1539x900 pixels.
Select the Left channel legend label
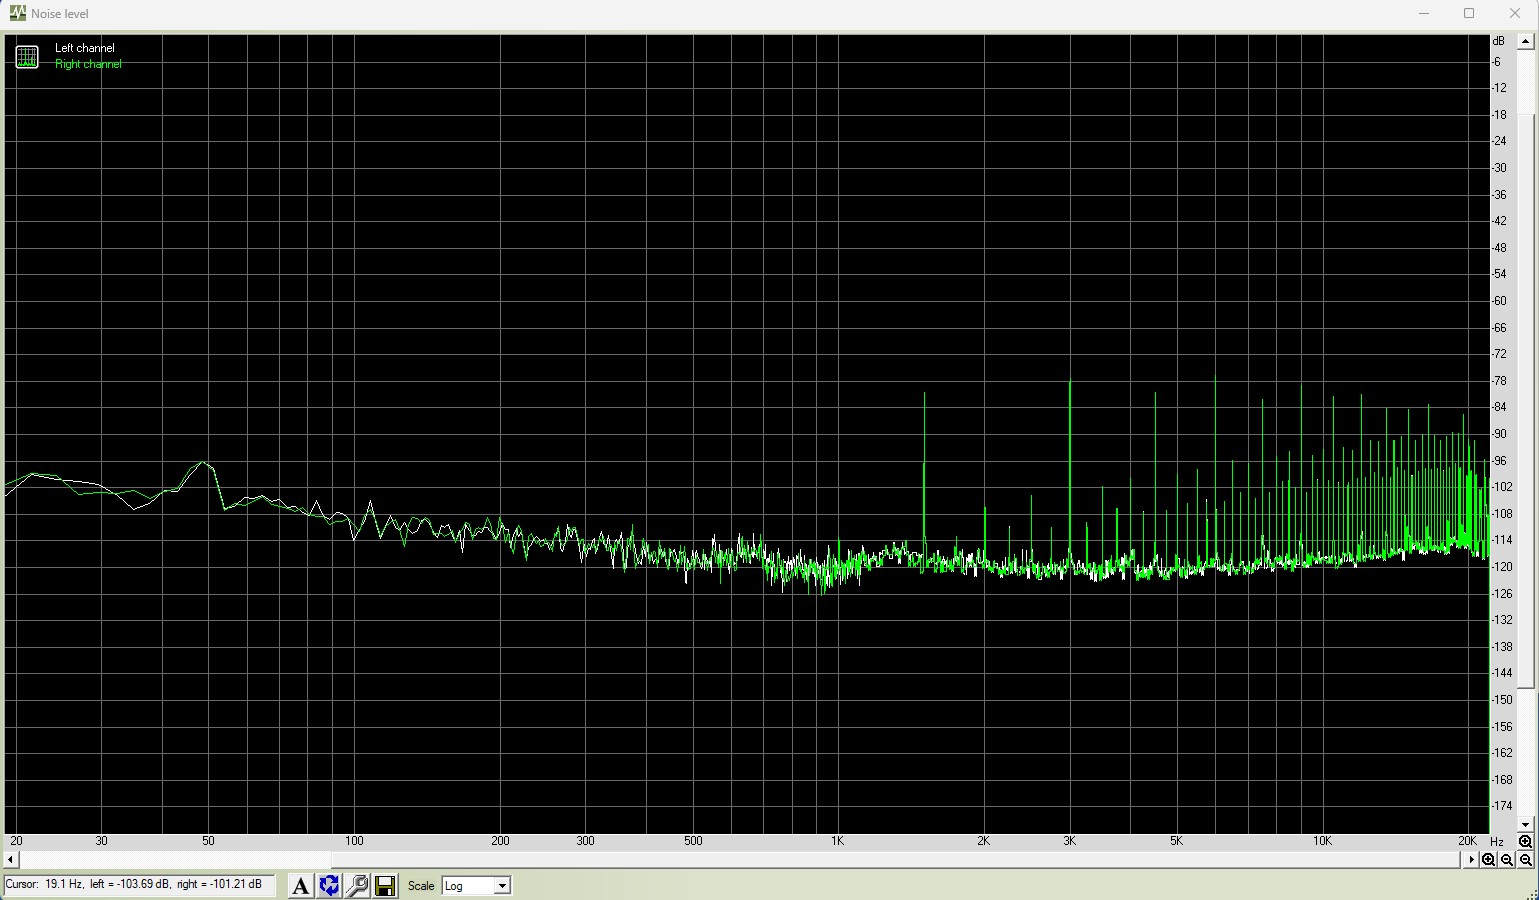pos(85,48)
